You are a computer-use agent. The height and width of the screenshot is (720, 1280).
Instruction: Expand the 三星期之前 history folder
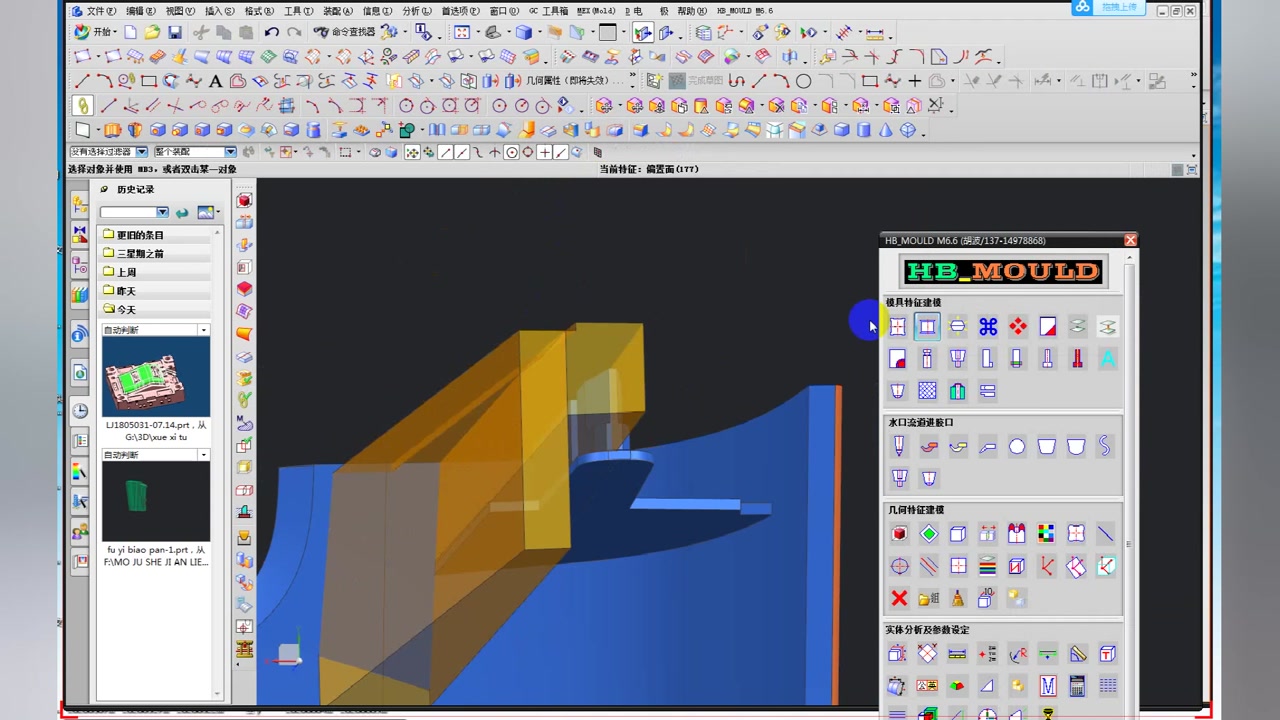click(x=155, y=254)
